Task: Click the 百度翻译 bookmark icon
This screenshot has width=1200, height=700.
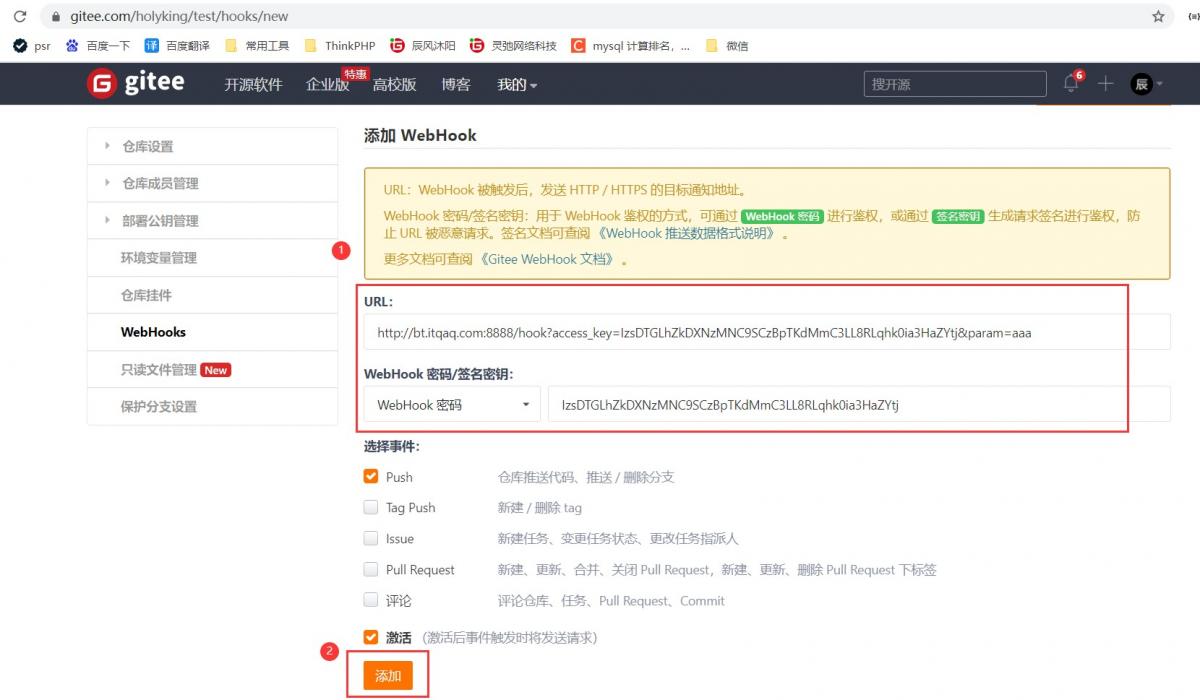Action: 151,45
